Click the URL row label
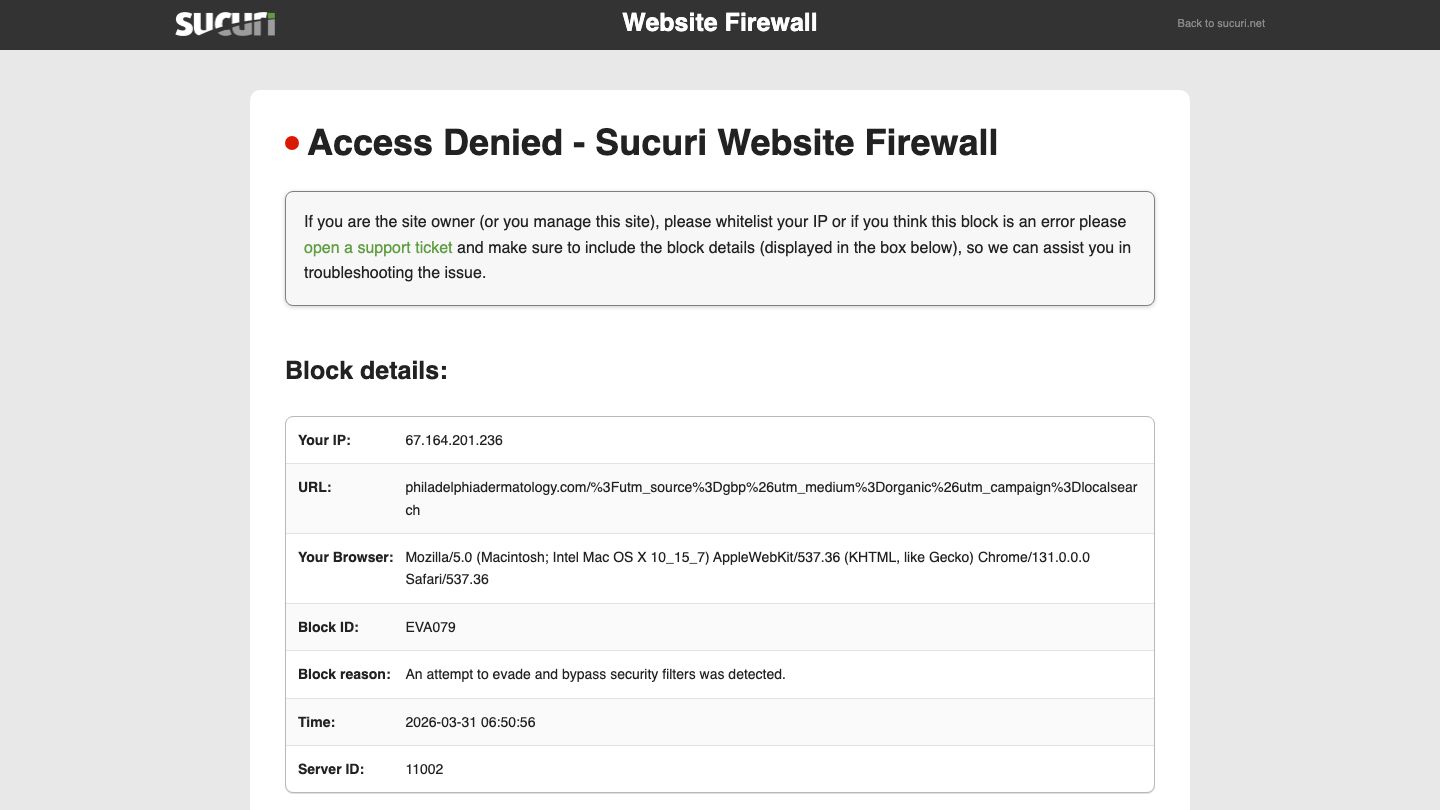 pos(314,487)
